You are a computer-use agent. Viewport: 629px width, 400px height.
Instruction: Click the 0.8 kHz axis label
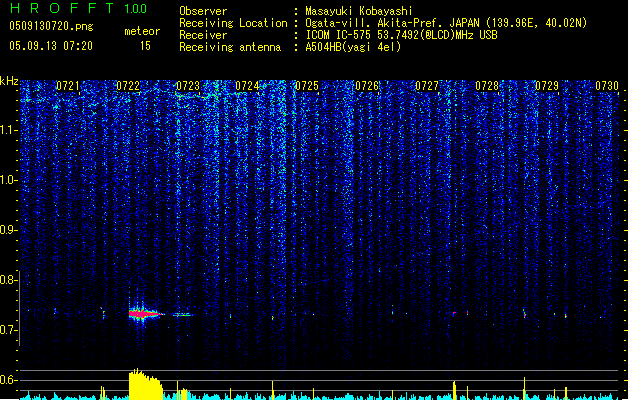click(9, 280)
